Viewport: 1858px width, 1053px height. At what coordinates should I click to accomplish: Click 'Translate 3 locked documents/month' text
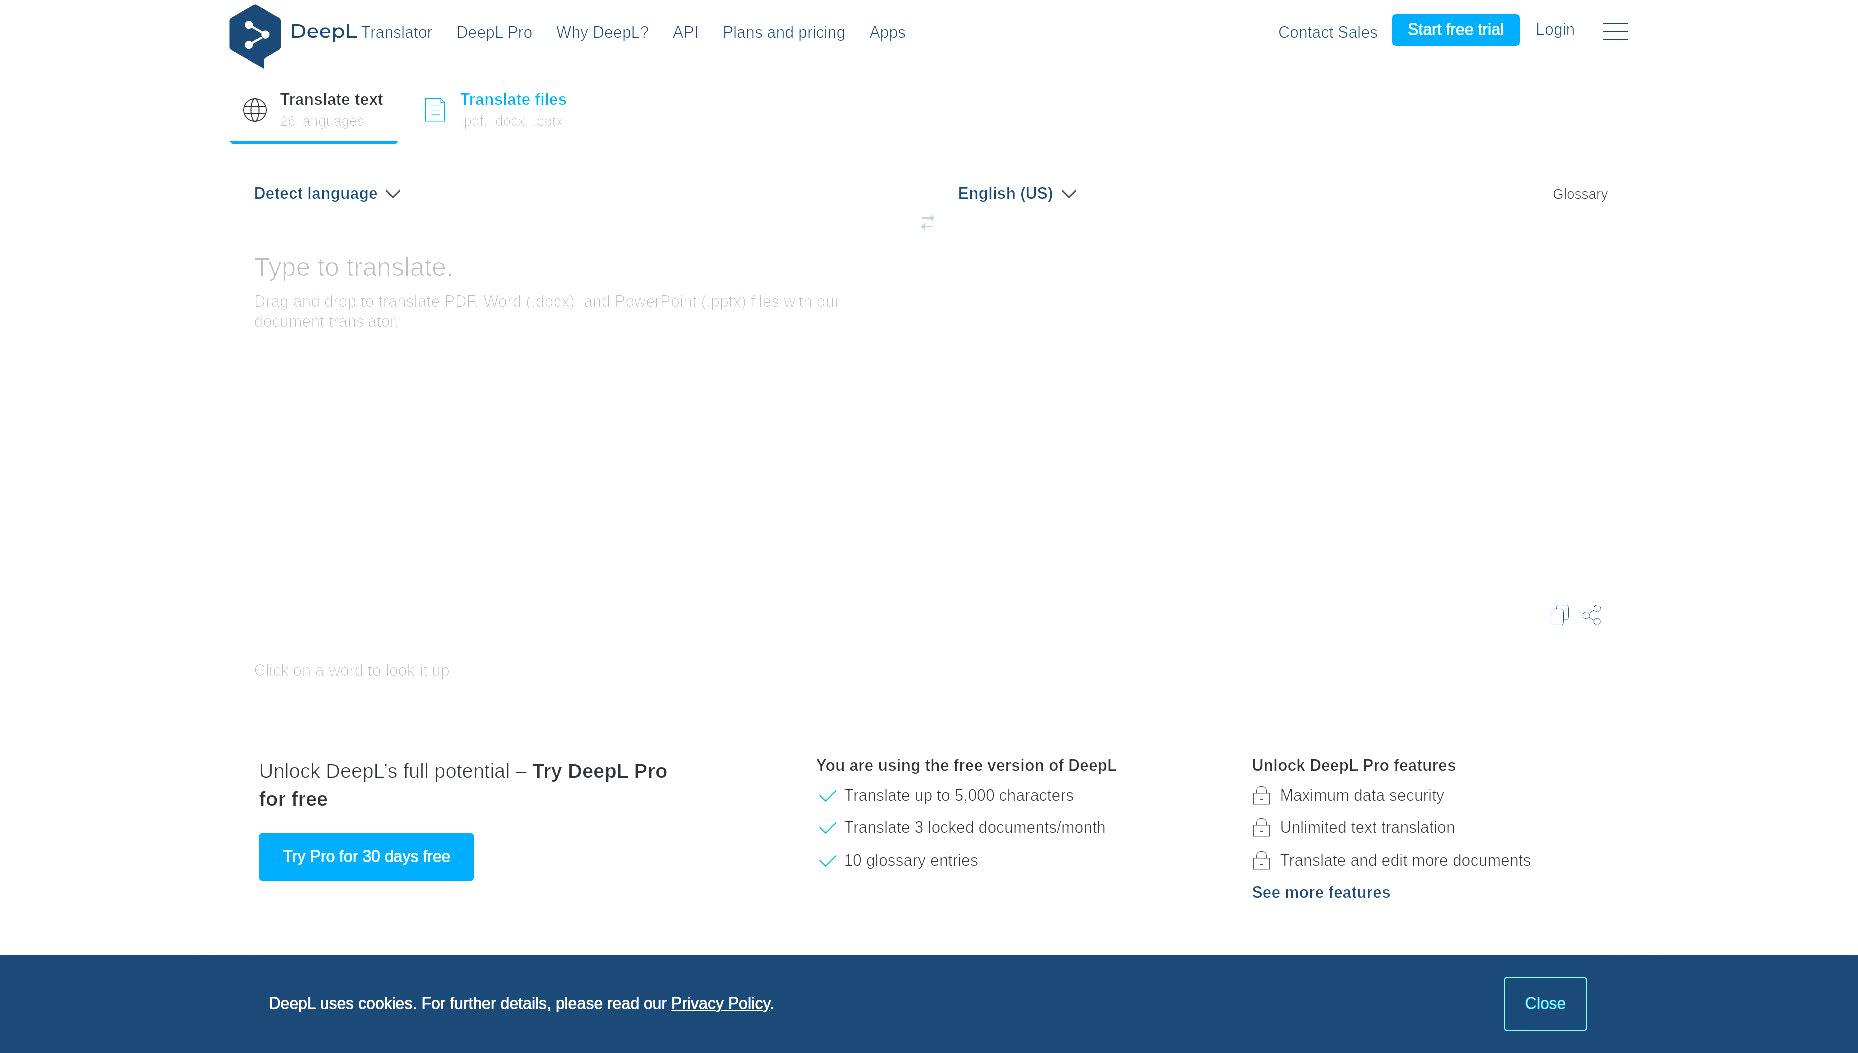point(975,828)
